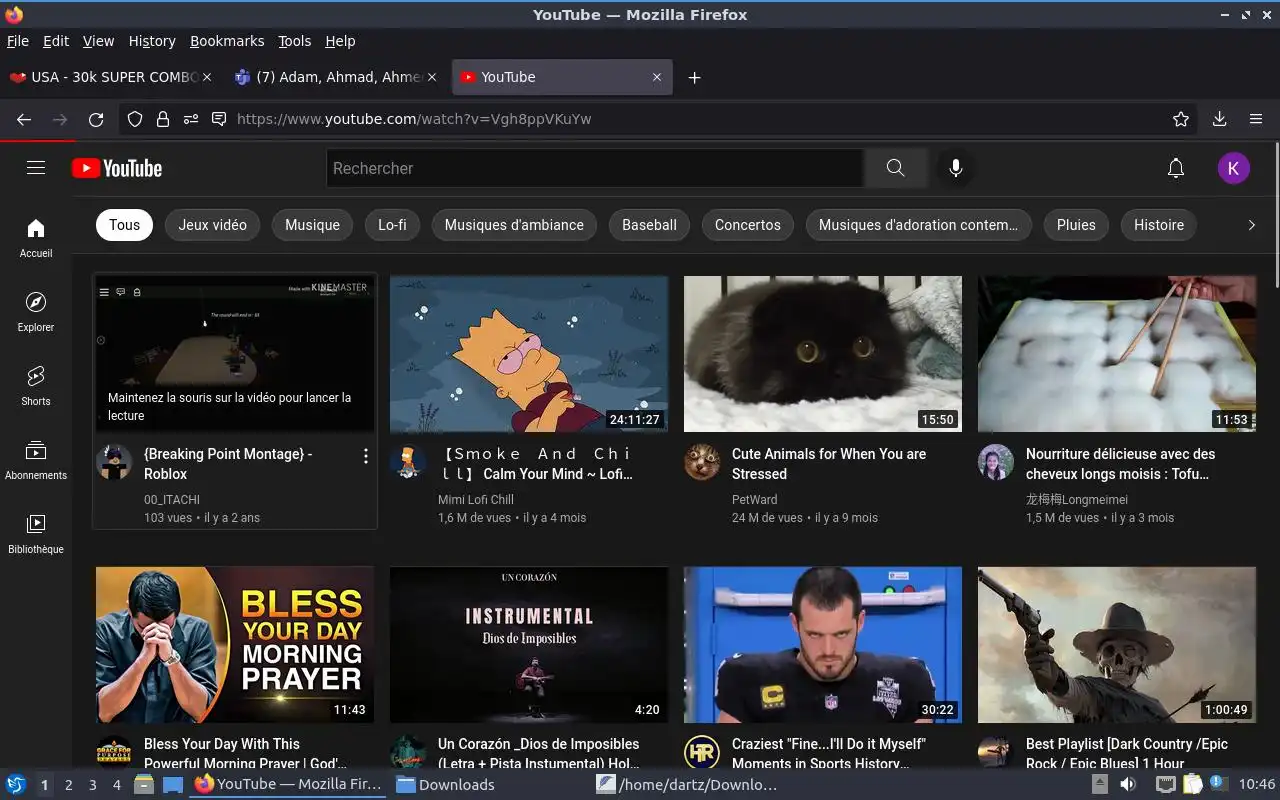
Task: Start voice search with the microphone icon
Action: [x=956, y=168]
